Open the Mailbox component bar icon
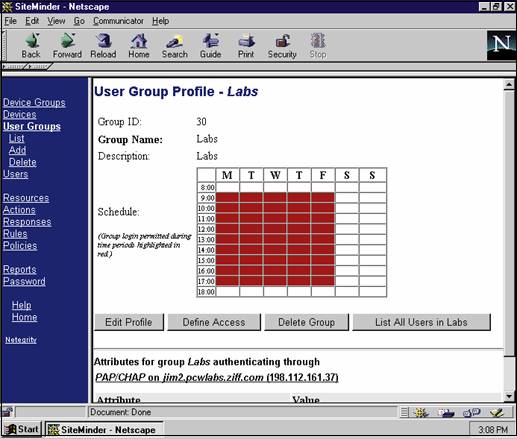This screenshot has height=439, width=517. (x=446, y=413)
